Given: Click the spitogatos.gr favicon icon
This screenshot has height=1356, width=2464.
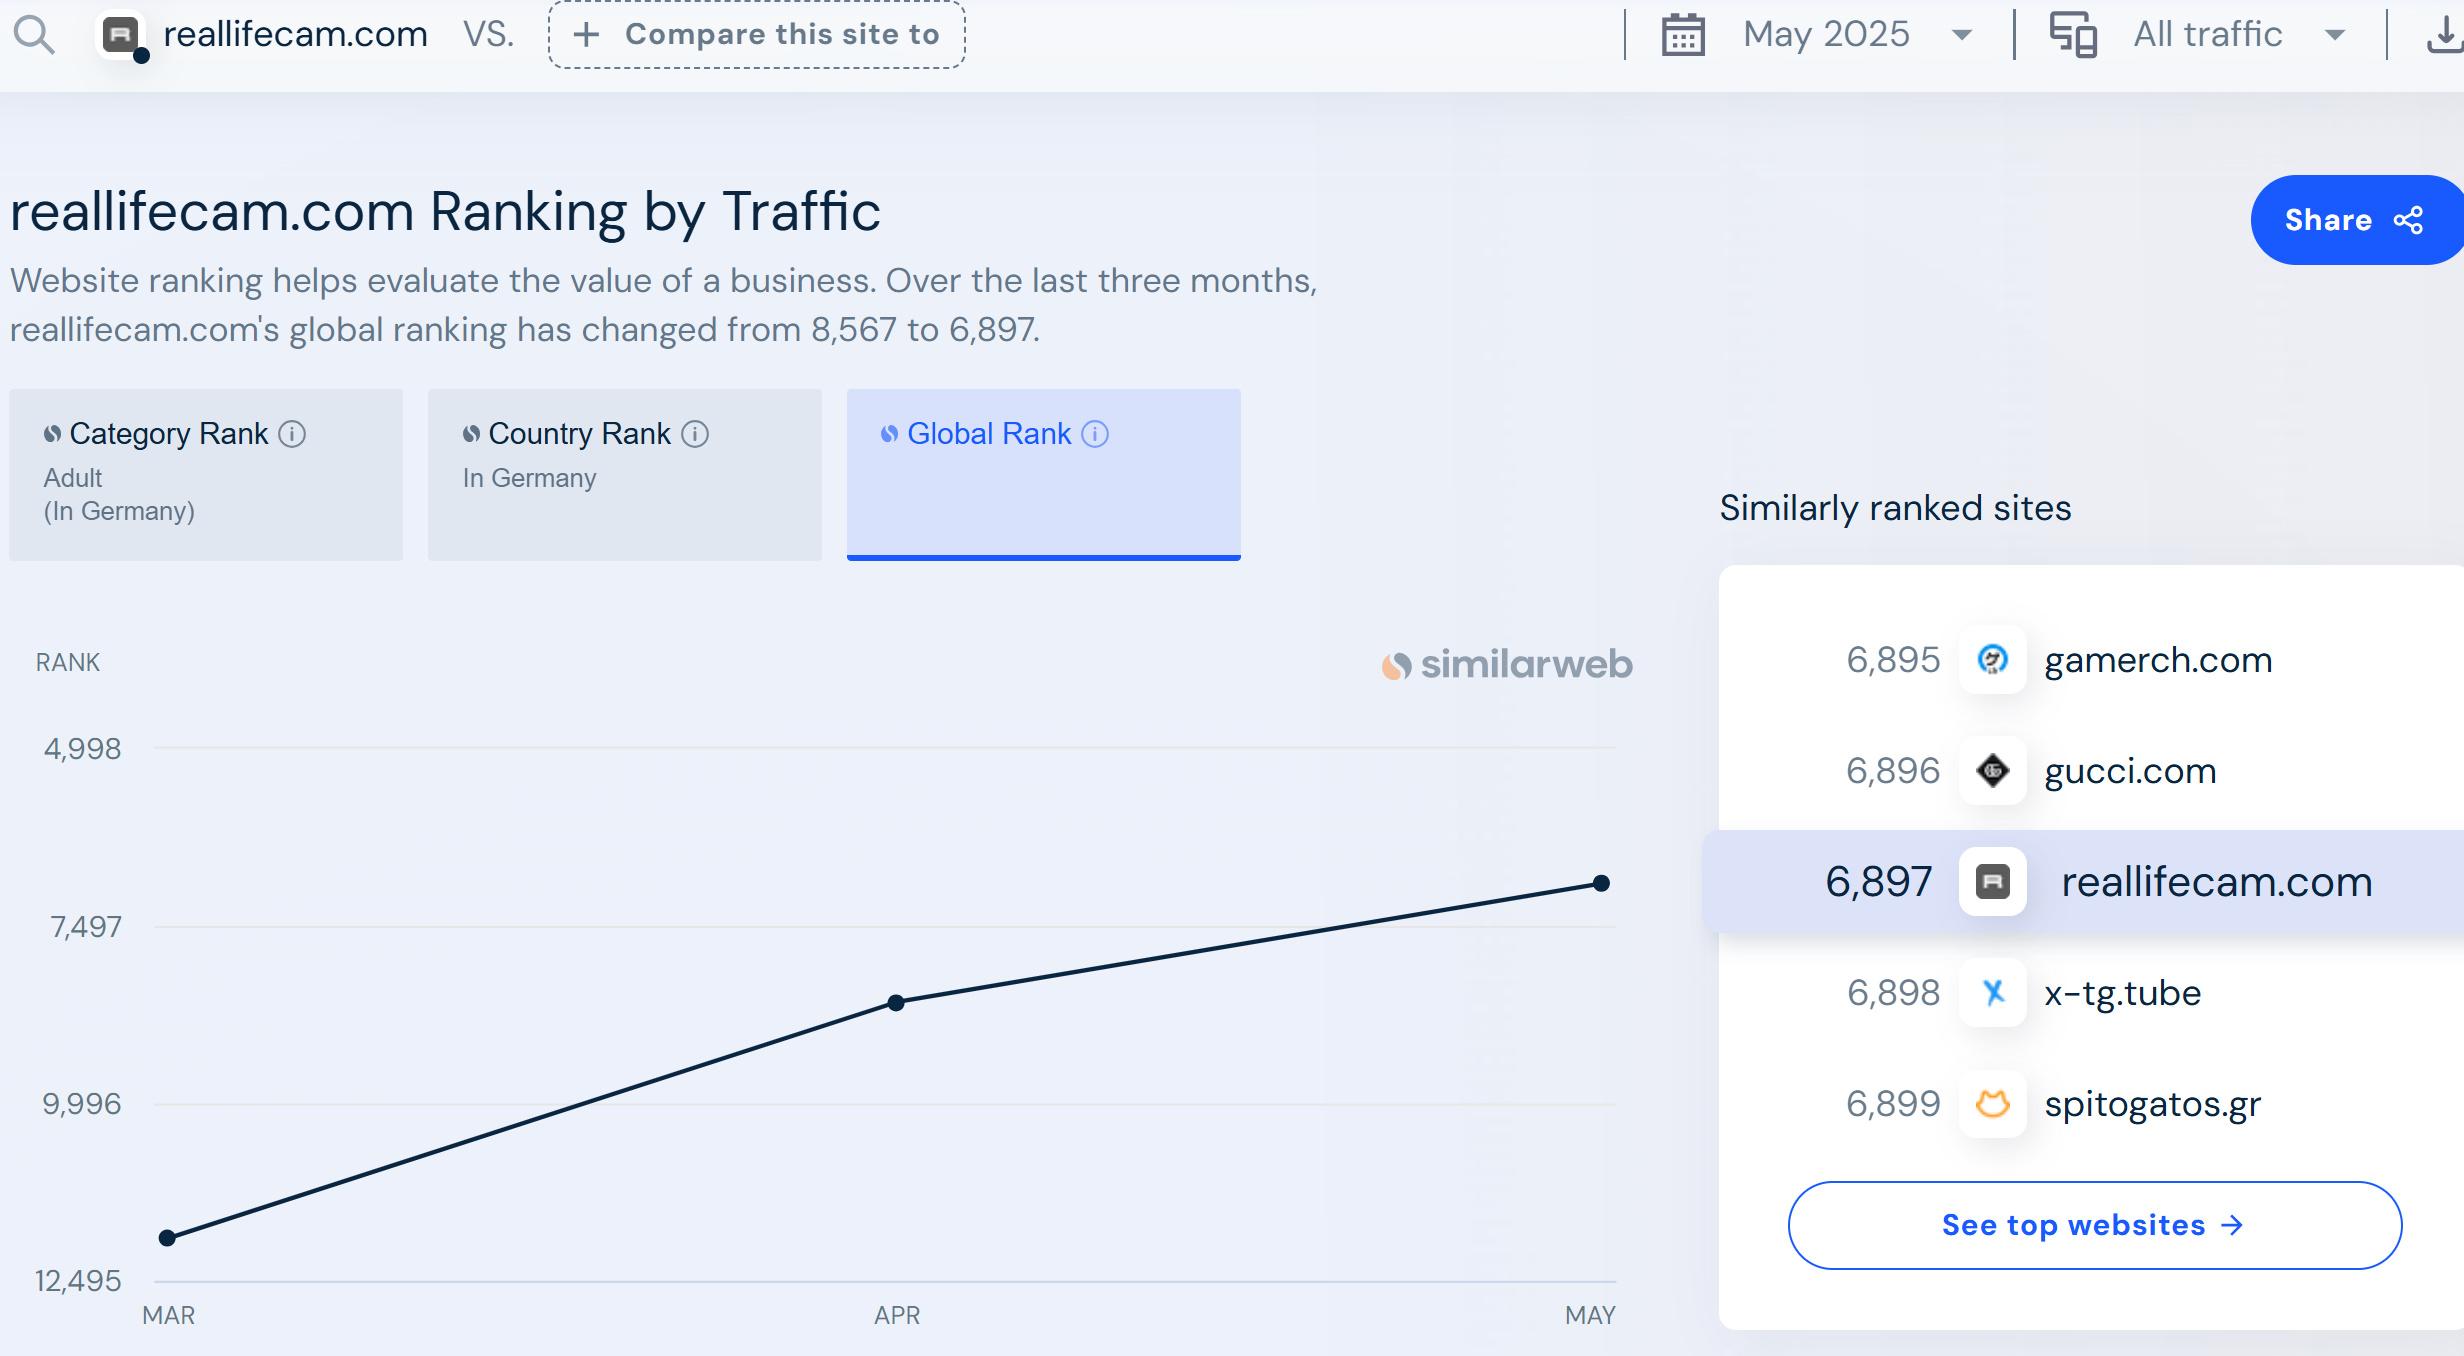Looking at the screenshot, I should click(x=1992, y=1104).
